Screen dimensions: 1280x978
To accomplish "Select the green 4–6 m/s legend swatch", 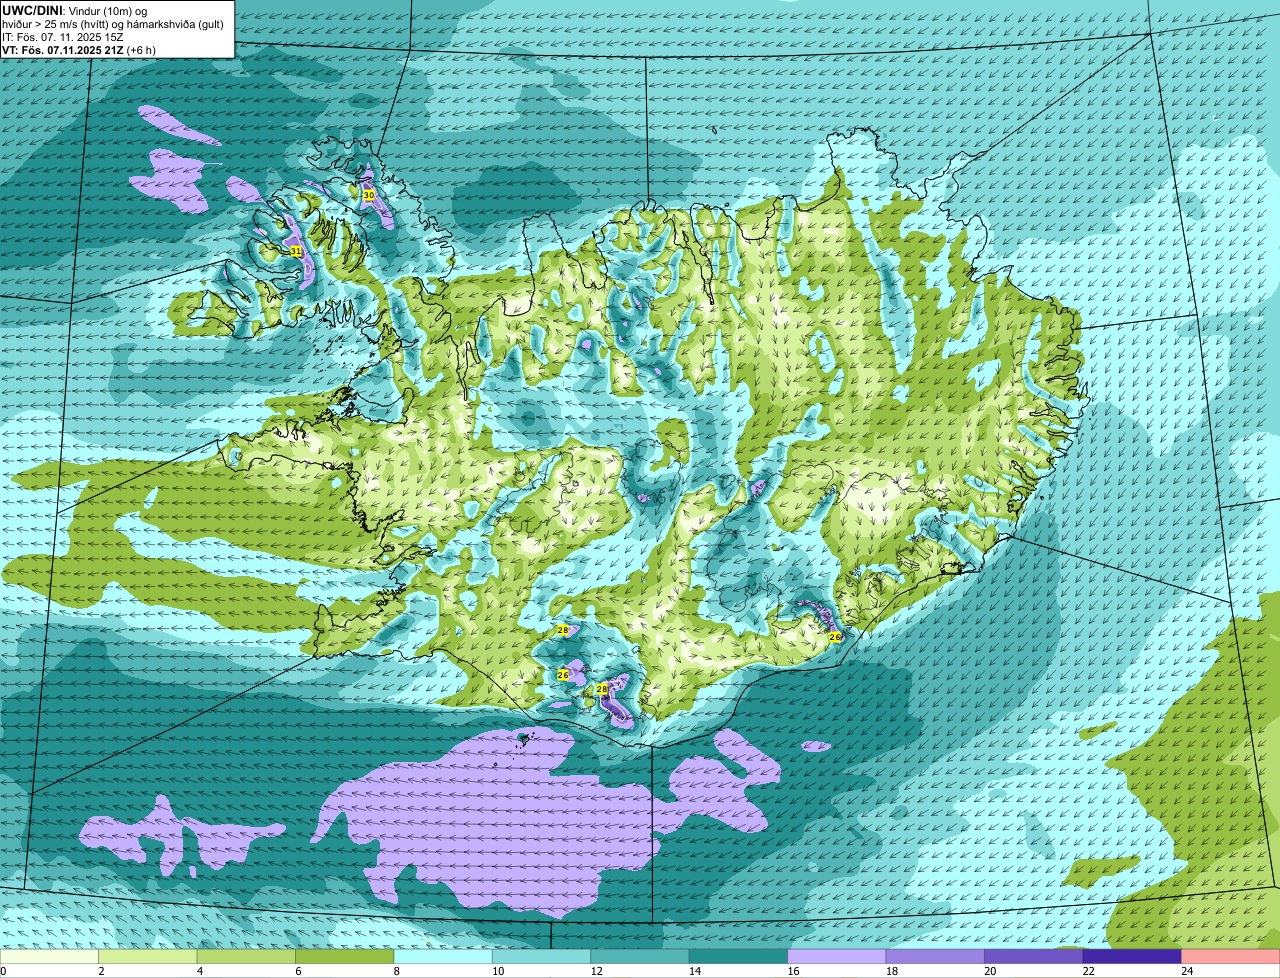I will (248, 956).
